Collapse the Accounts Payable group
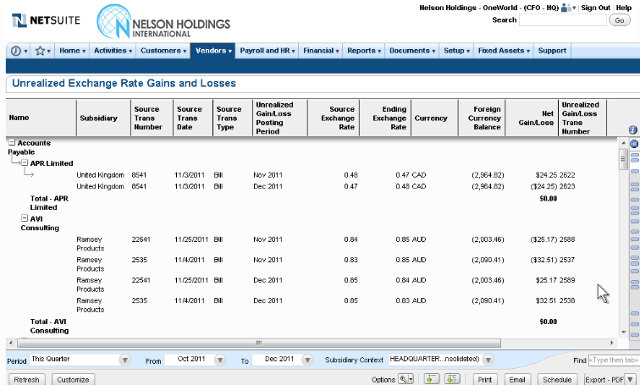Viewport: 640px width, 385px height. [12, 142]
